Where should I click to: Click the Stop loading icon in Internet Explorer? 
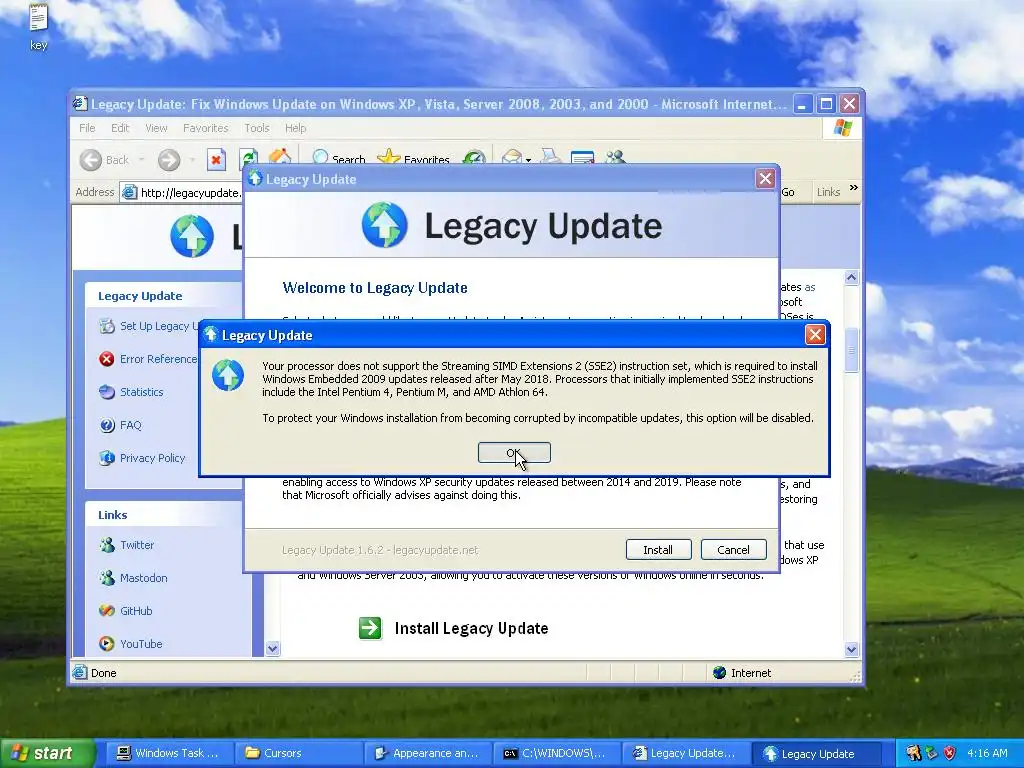pos(216,160)
